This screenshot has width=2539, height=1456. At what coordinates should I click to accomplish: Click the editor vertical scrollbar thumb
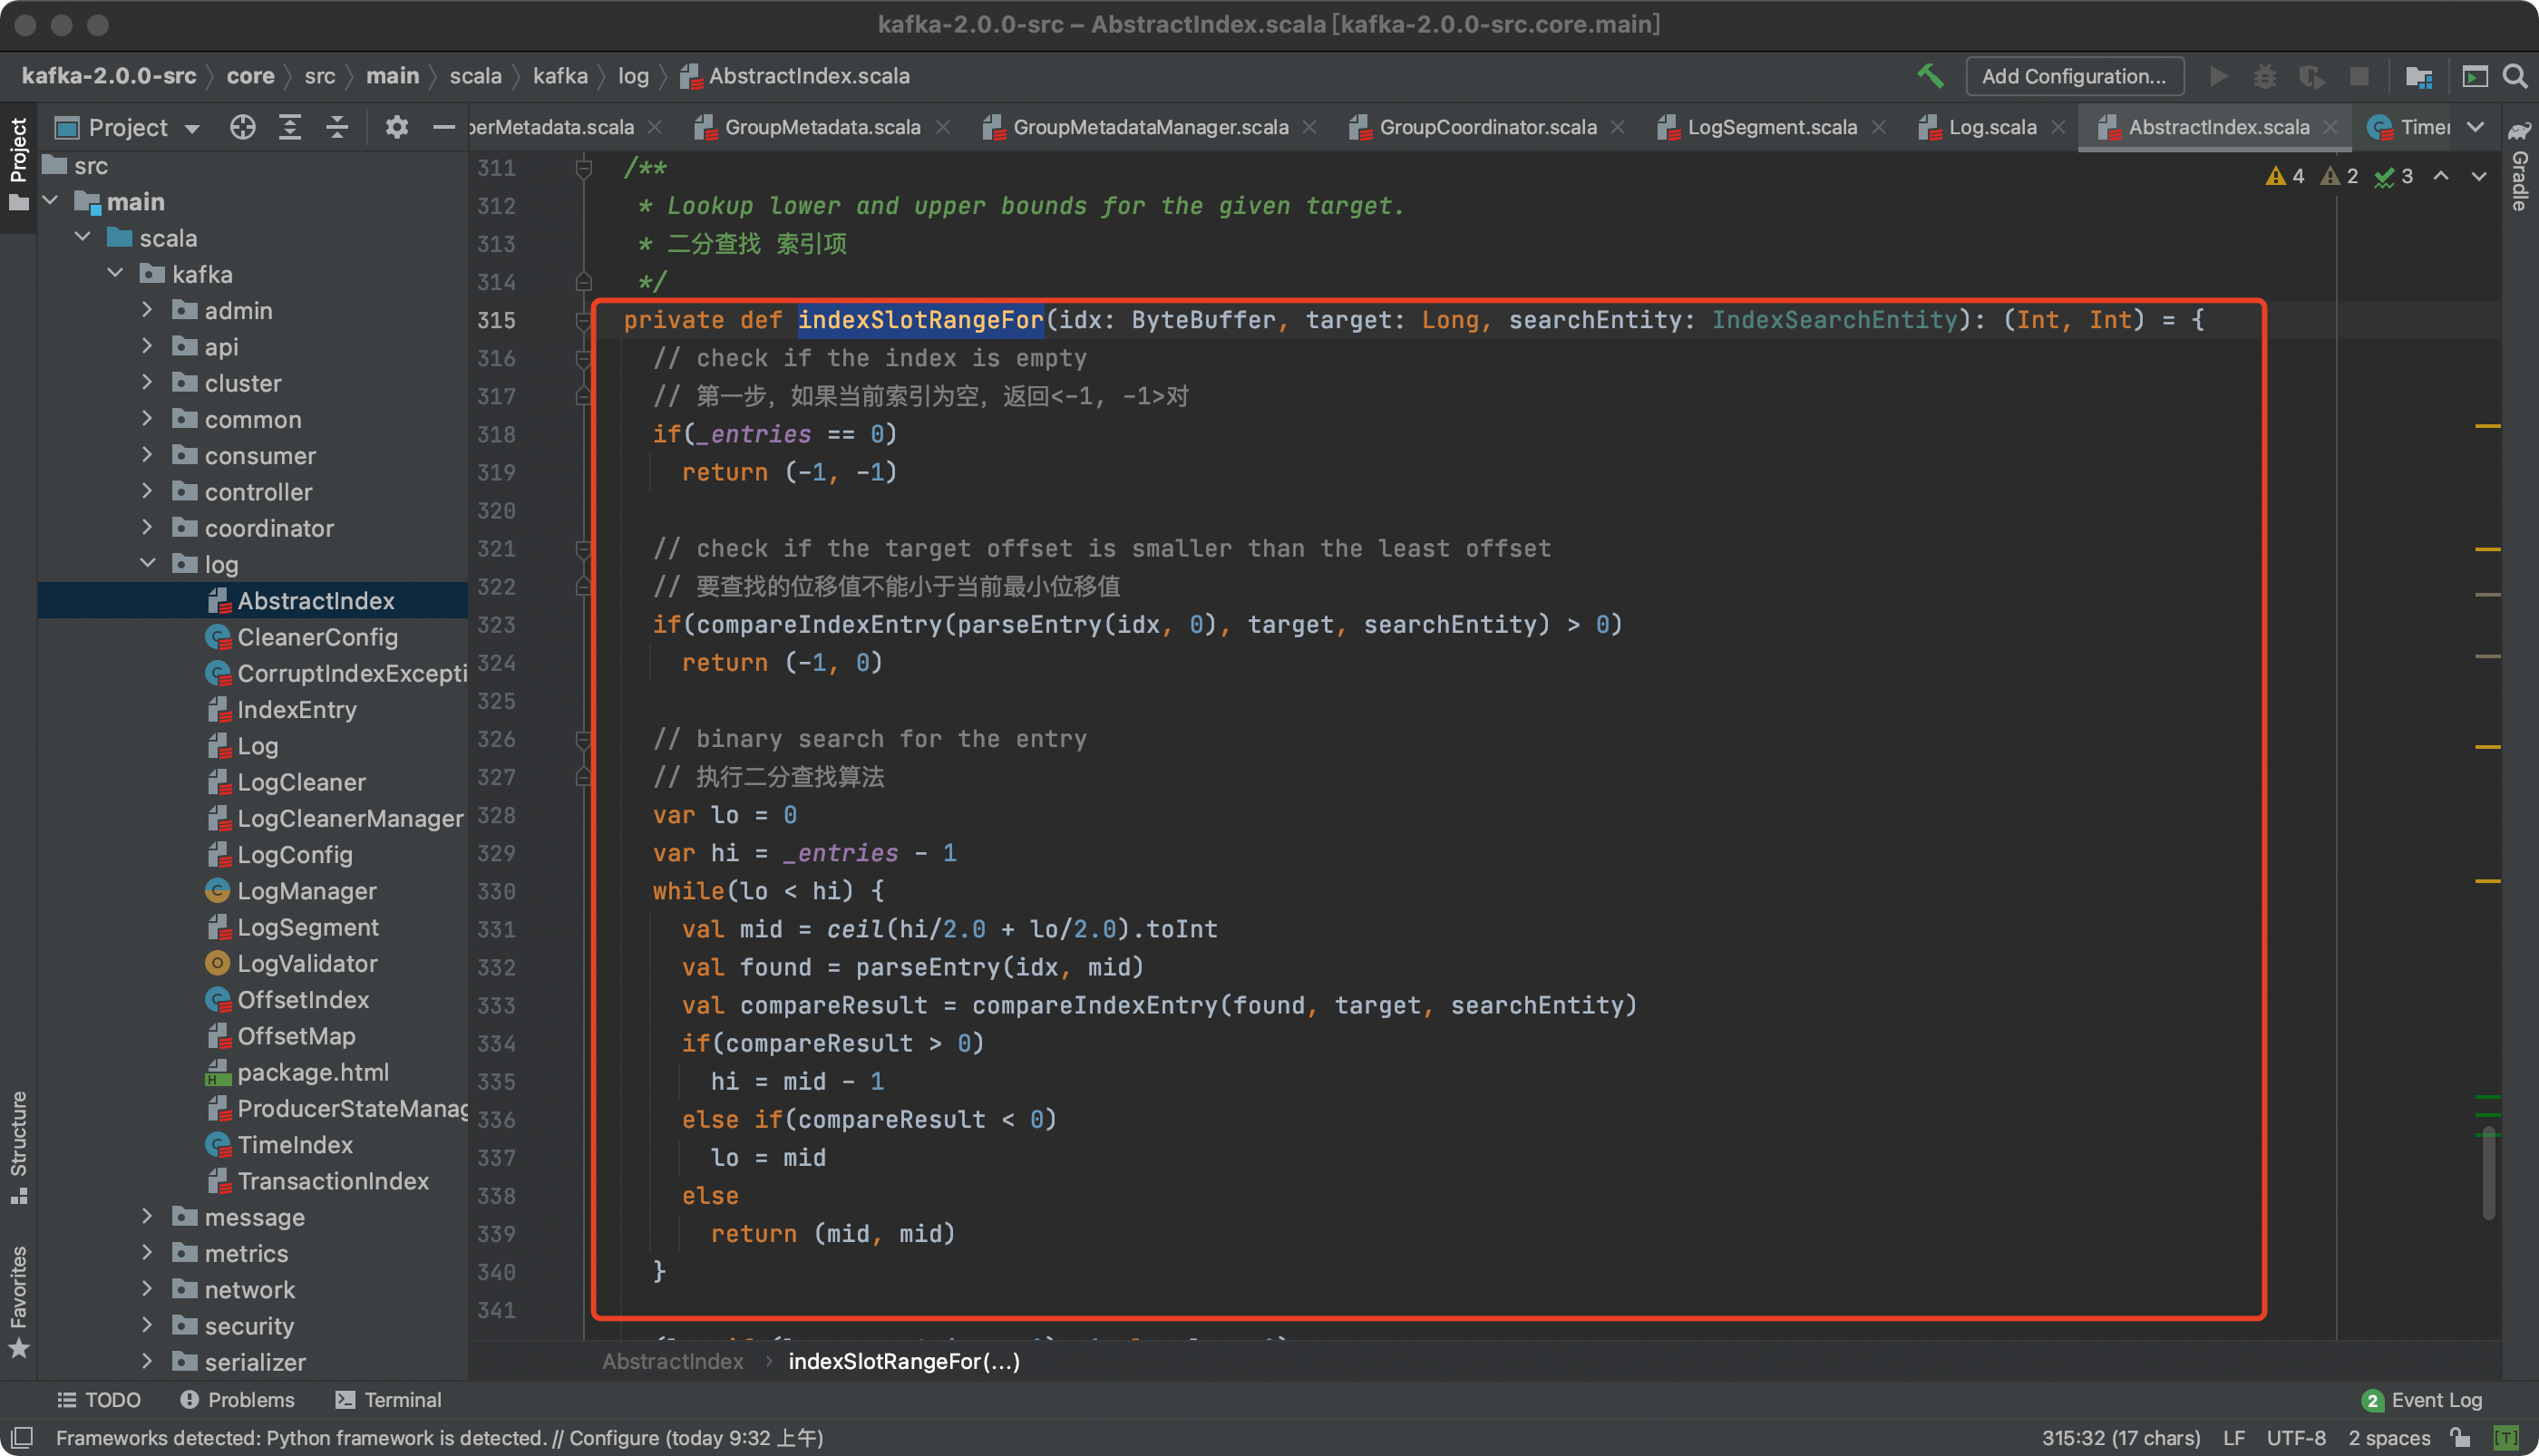(x=2488, y=1175)
